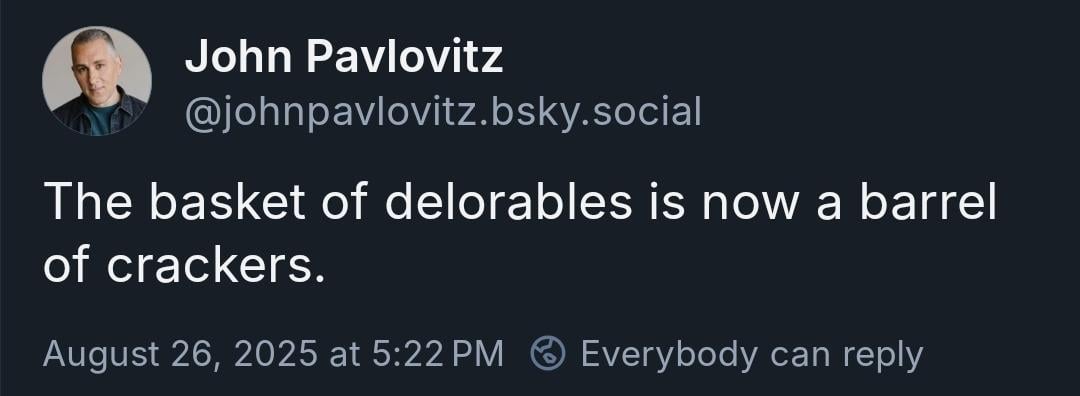Open the @johnpavlovitz.bsky.social handle
This screenshot has width=1080, height=396.
coord(443,112)
